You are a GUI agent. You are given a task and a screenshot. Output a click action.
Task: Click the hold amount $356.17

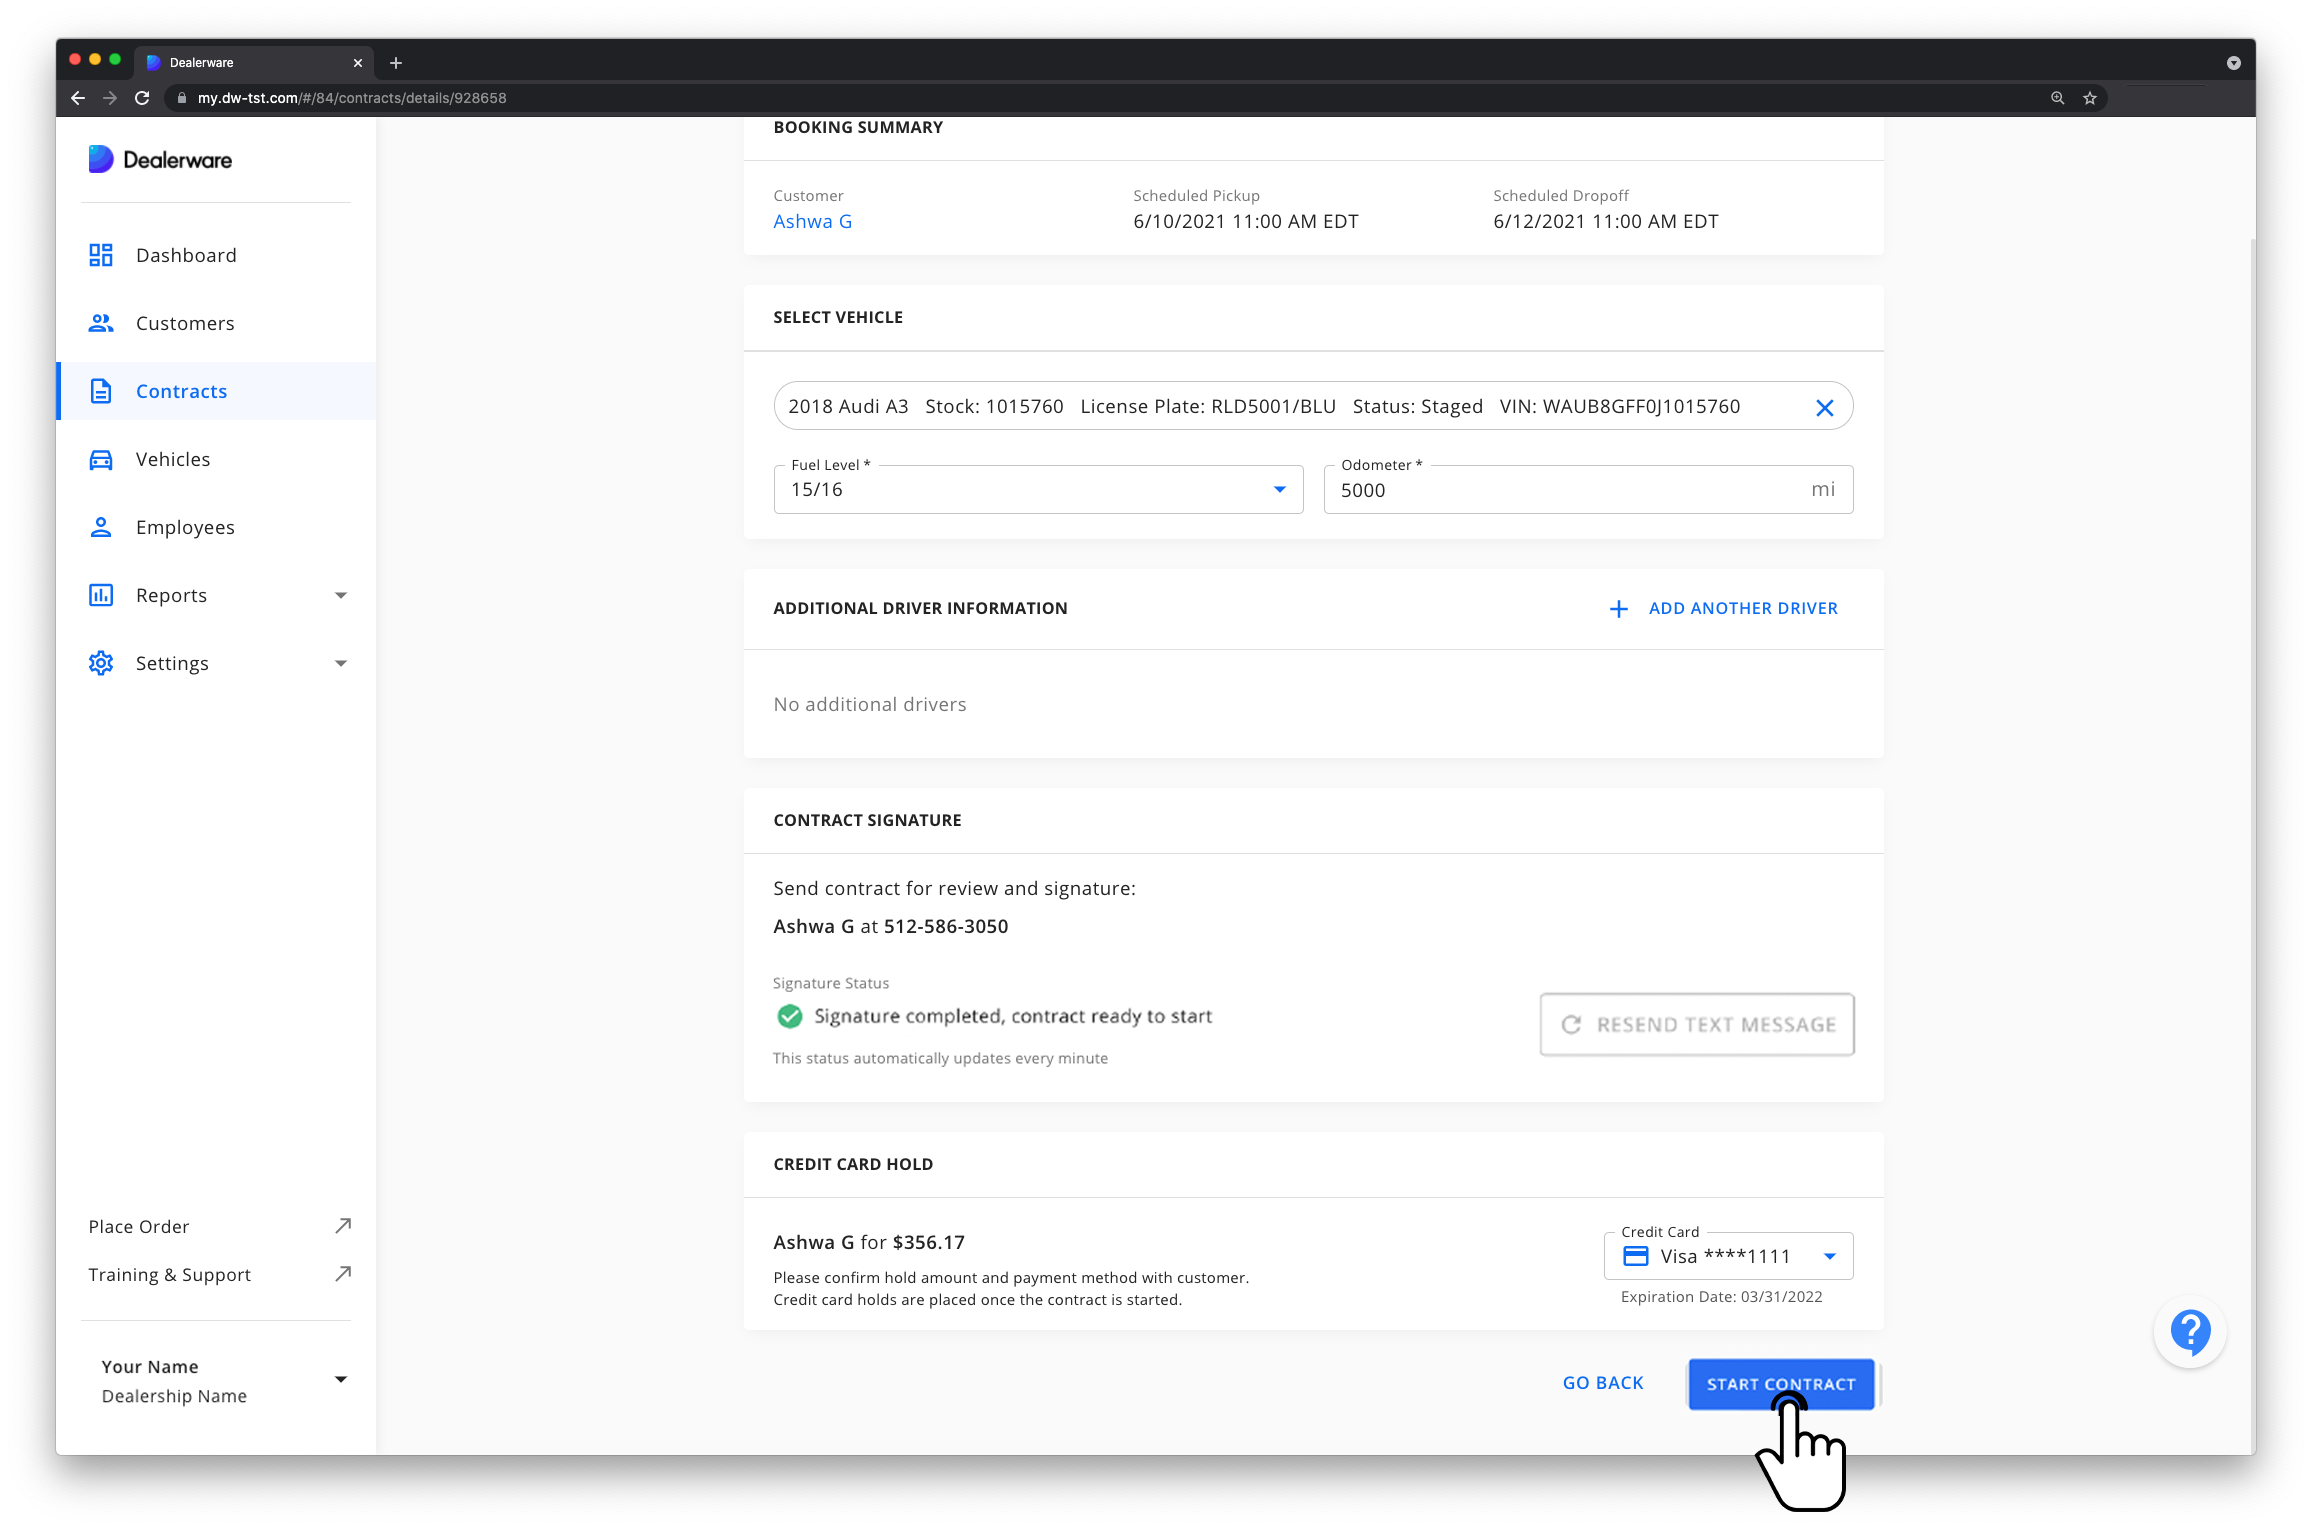tap(928, 1242)
